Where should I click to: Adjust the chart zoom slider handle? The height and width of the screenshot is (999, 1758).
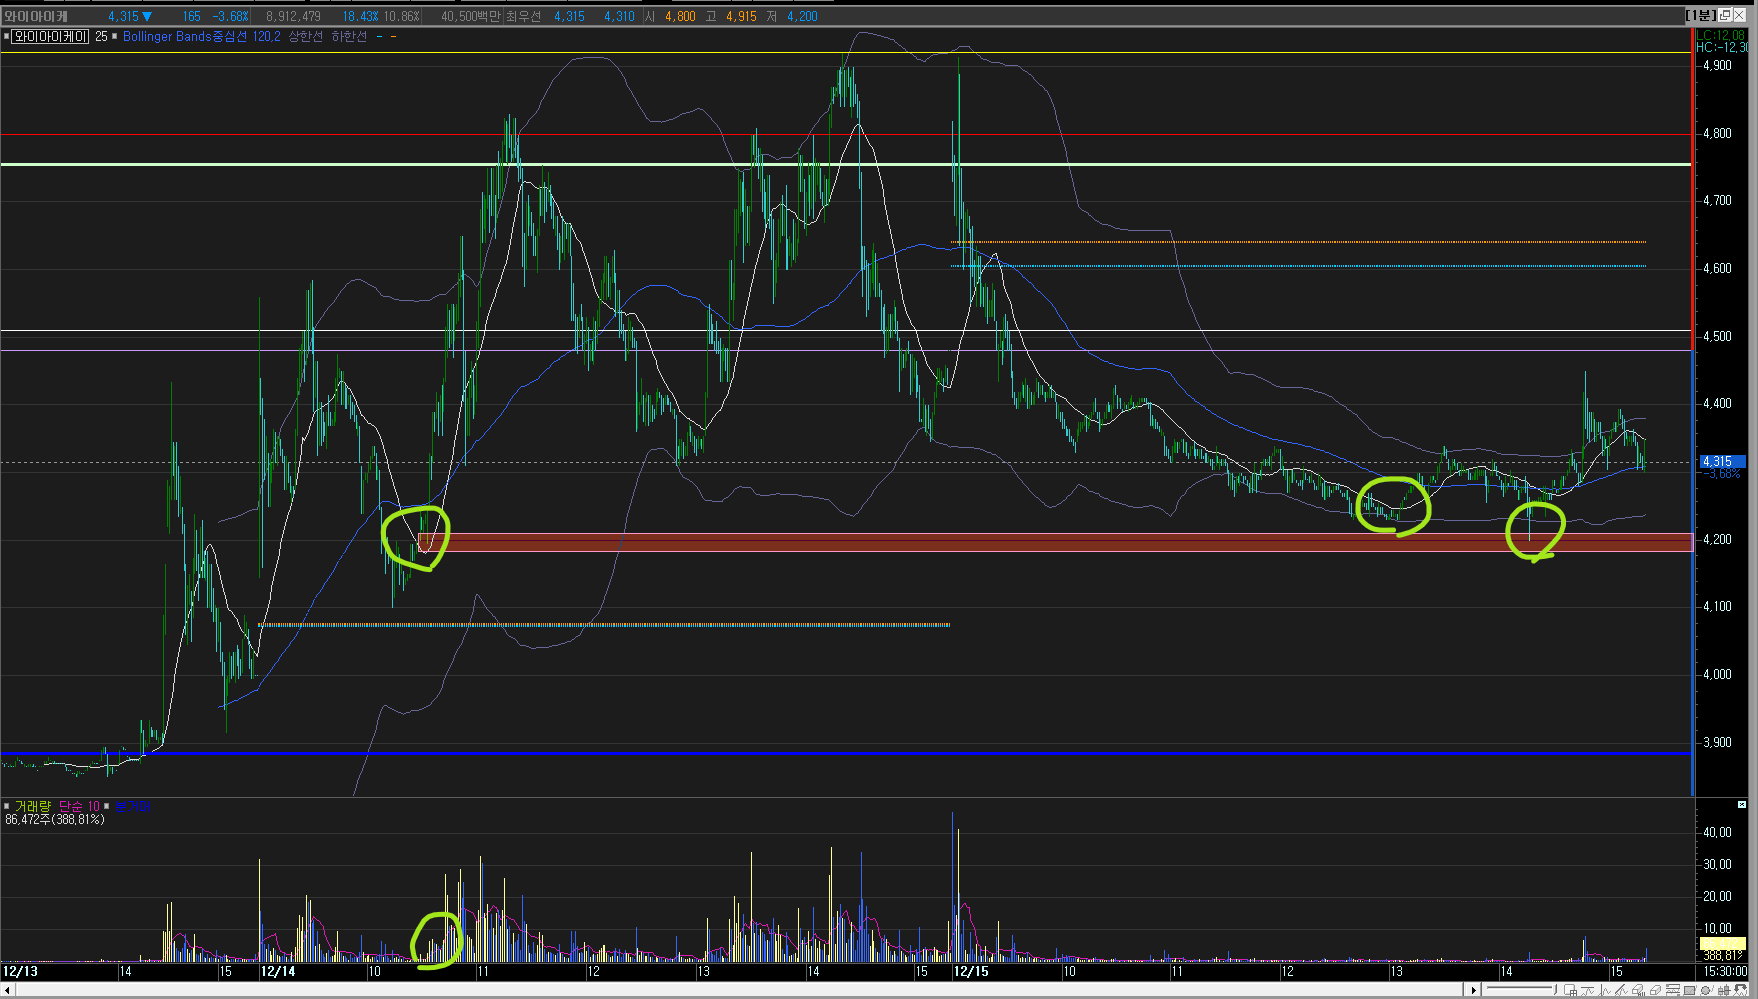1555,990
